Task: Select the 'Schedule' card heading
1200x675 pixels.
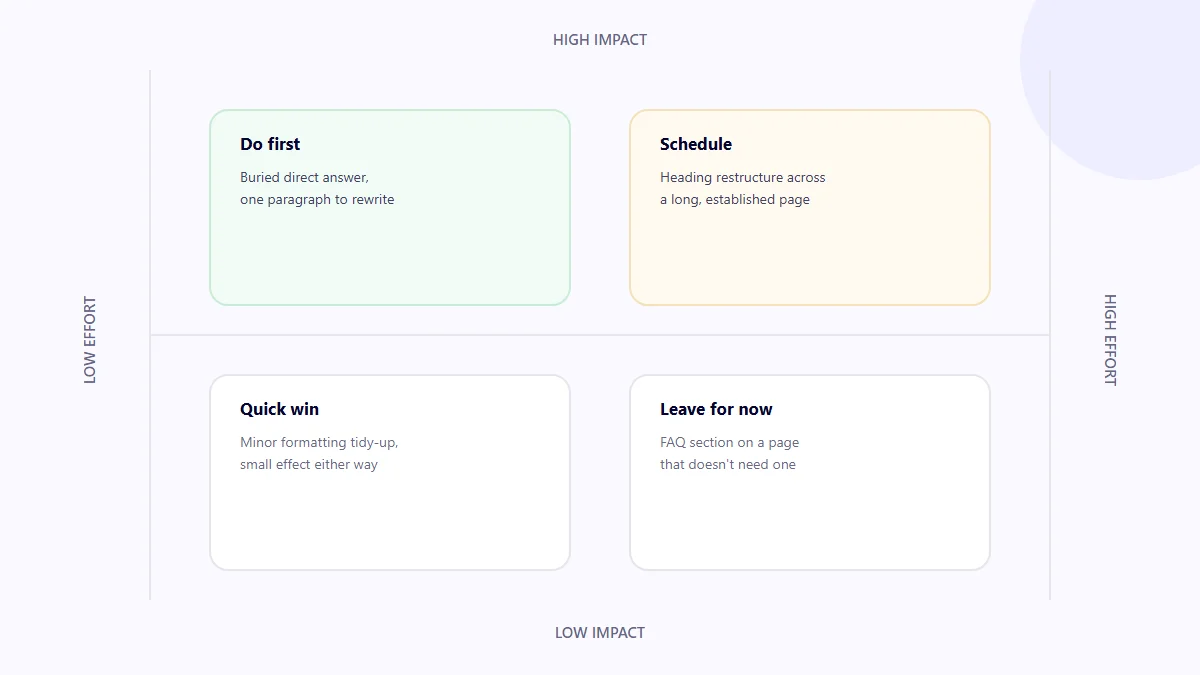Action: pos(696,144)
